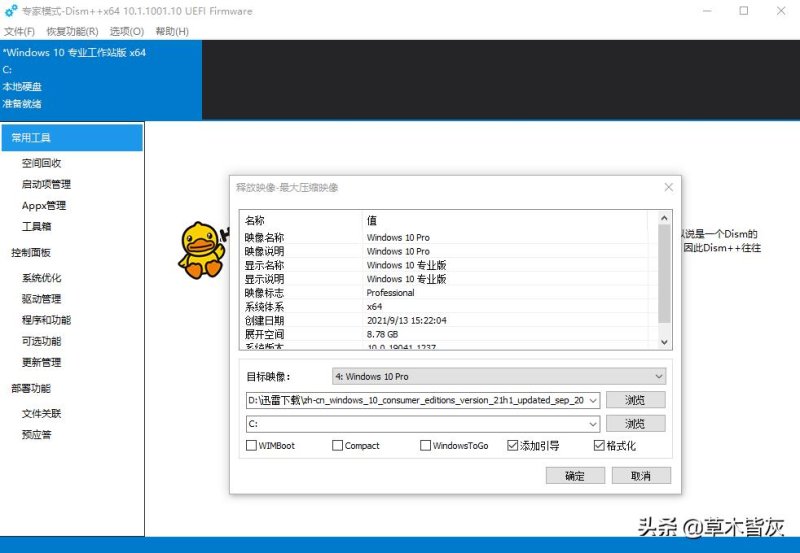
Task: Enable the WIMBoot checkbox
Action: coord(251,446)
